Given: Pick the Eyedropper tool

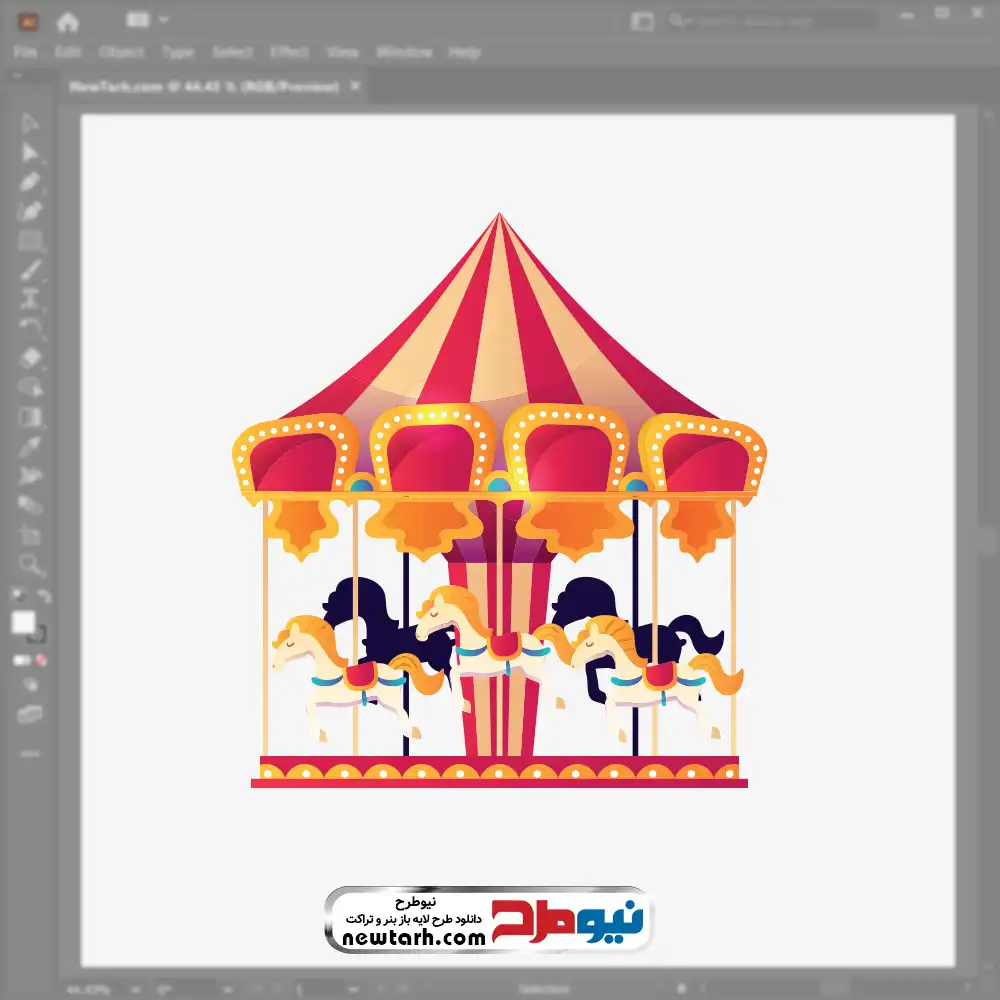Looking at the screenshot, I should 30,446.
